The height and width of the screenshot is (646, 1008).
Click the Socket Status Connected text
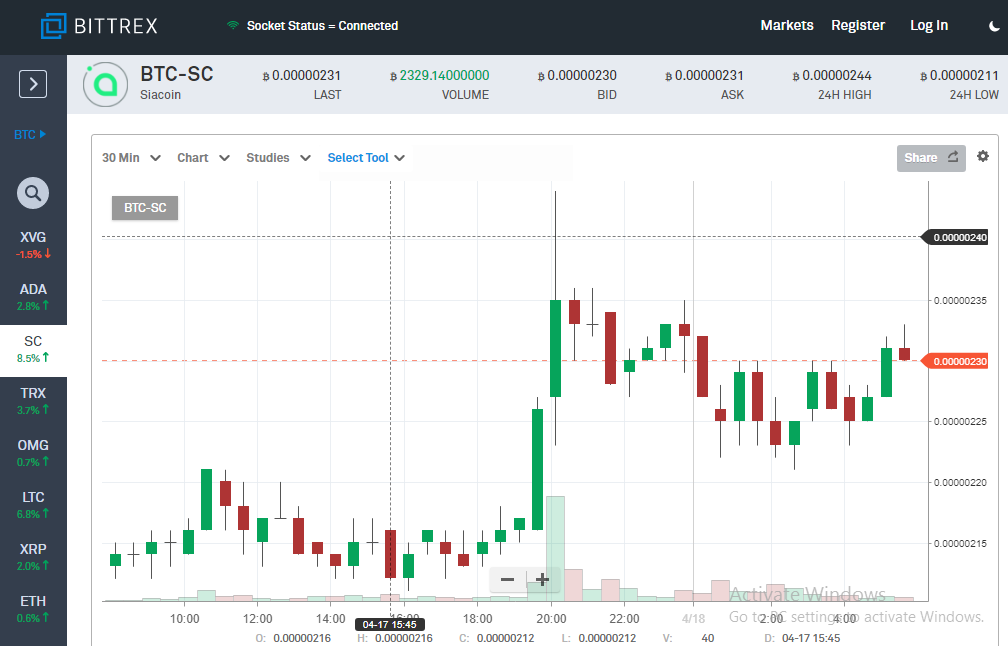pyautogui.click(x=322, y=26)
